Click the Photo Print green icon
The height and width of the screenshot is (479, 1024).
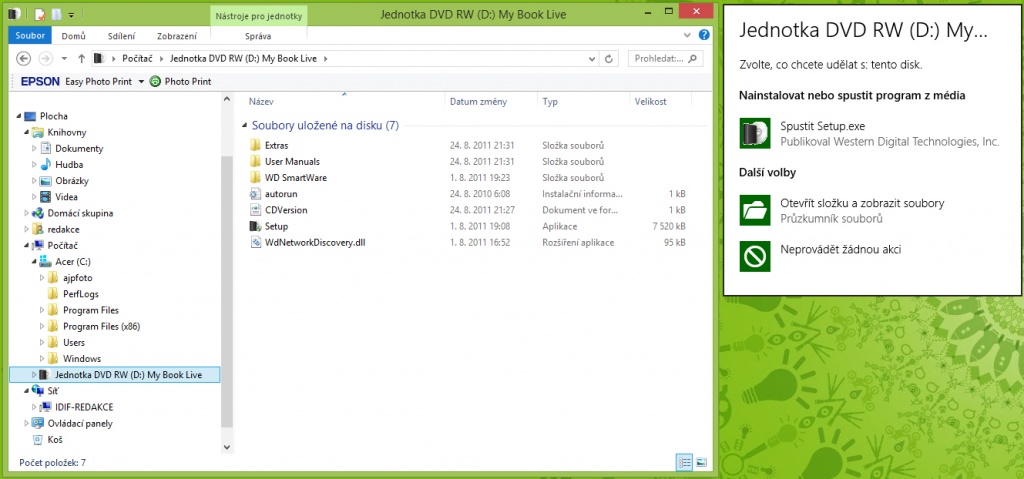(155, 82)
